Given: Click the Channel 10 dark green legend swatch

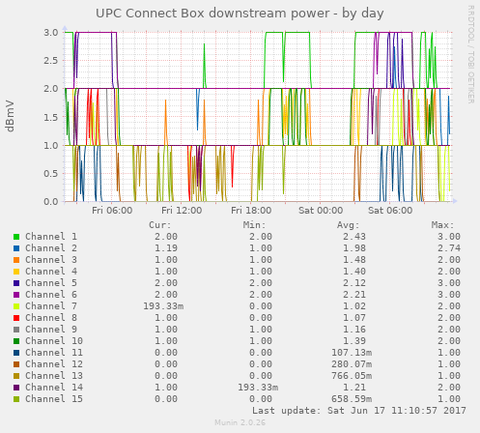Looking at the screenshot, I should pos(16,341).
